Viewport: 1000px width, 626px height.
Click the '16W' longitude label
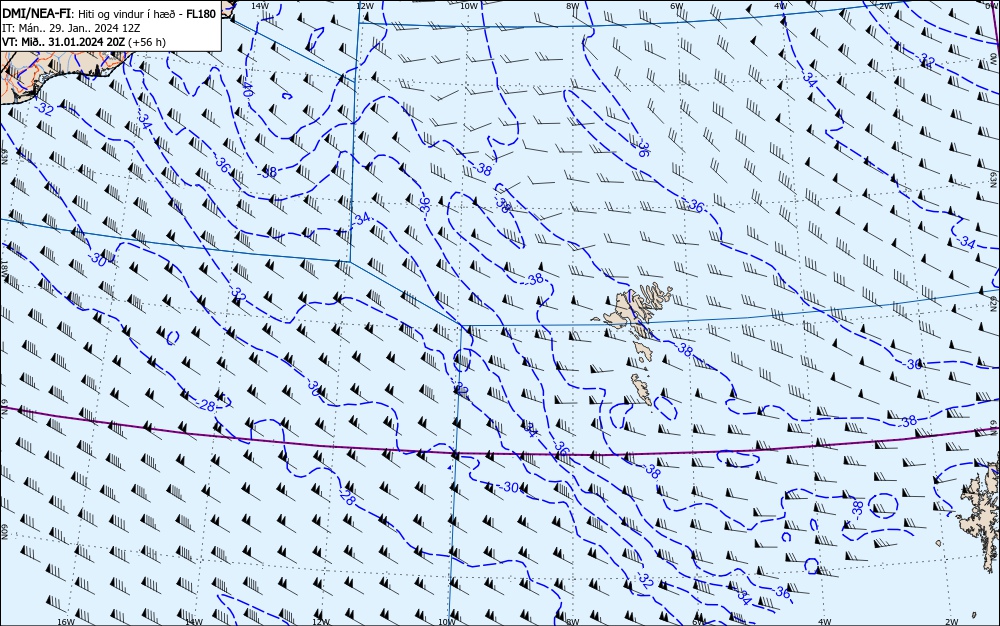coord(66,621)
